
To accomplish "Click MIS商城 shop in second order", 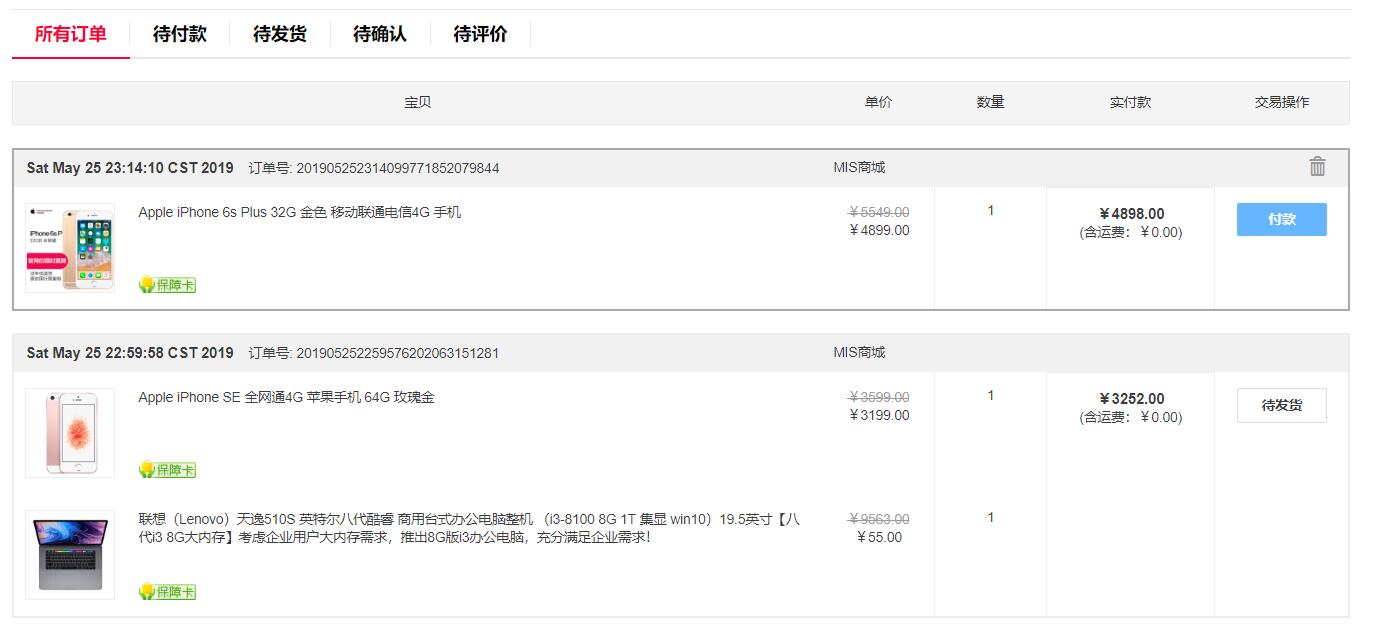I will click(x=859, y=352).
